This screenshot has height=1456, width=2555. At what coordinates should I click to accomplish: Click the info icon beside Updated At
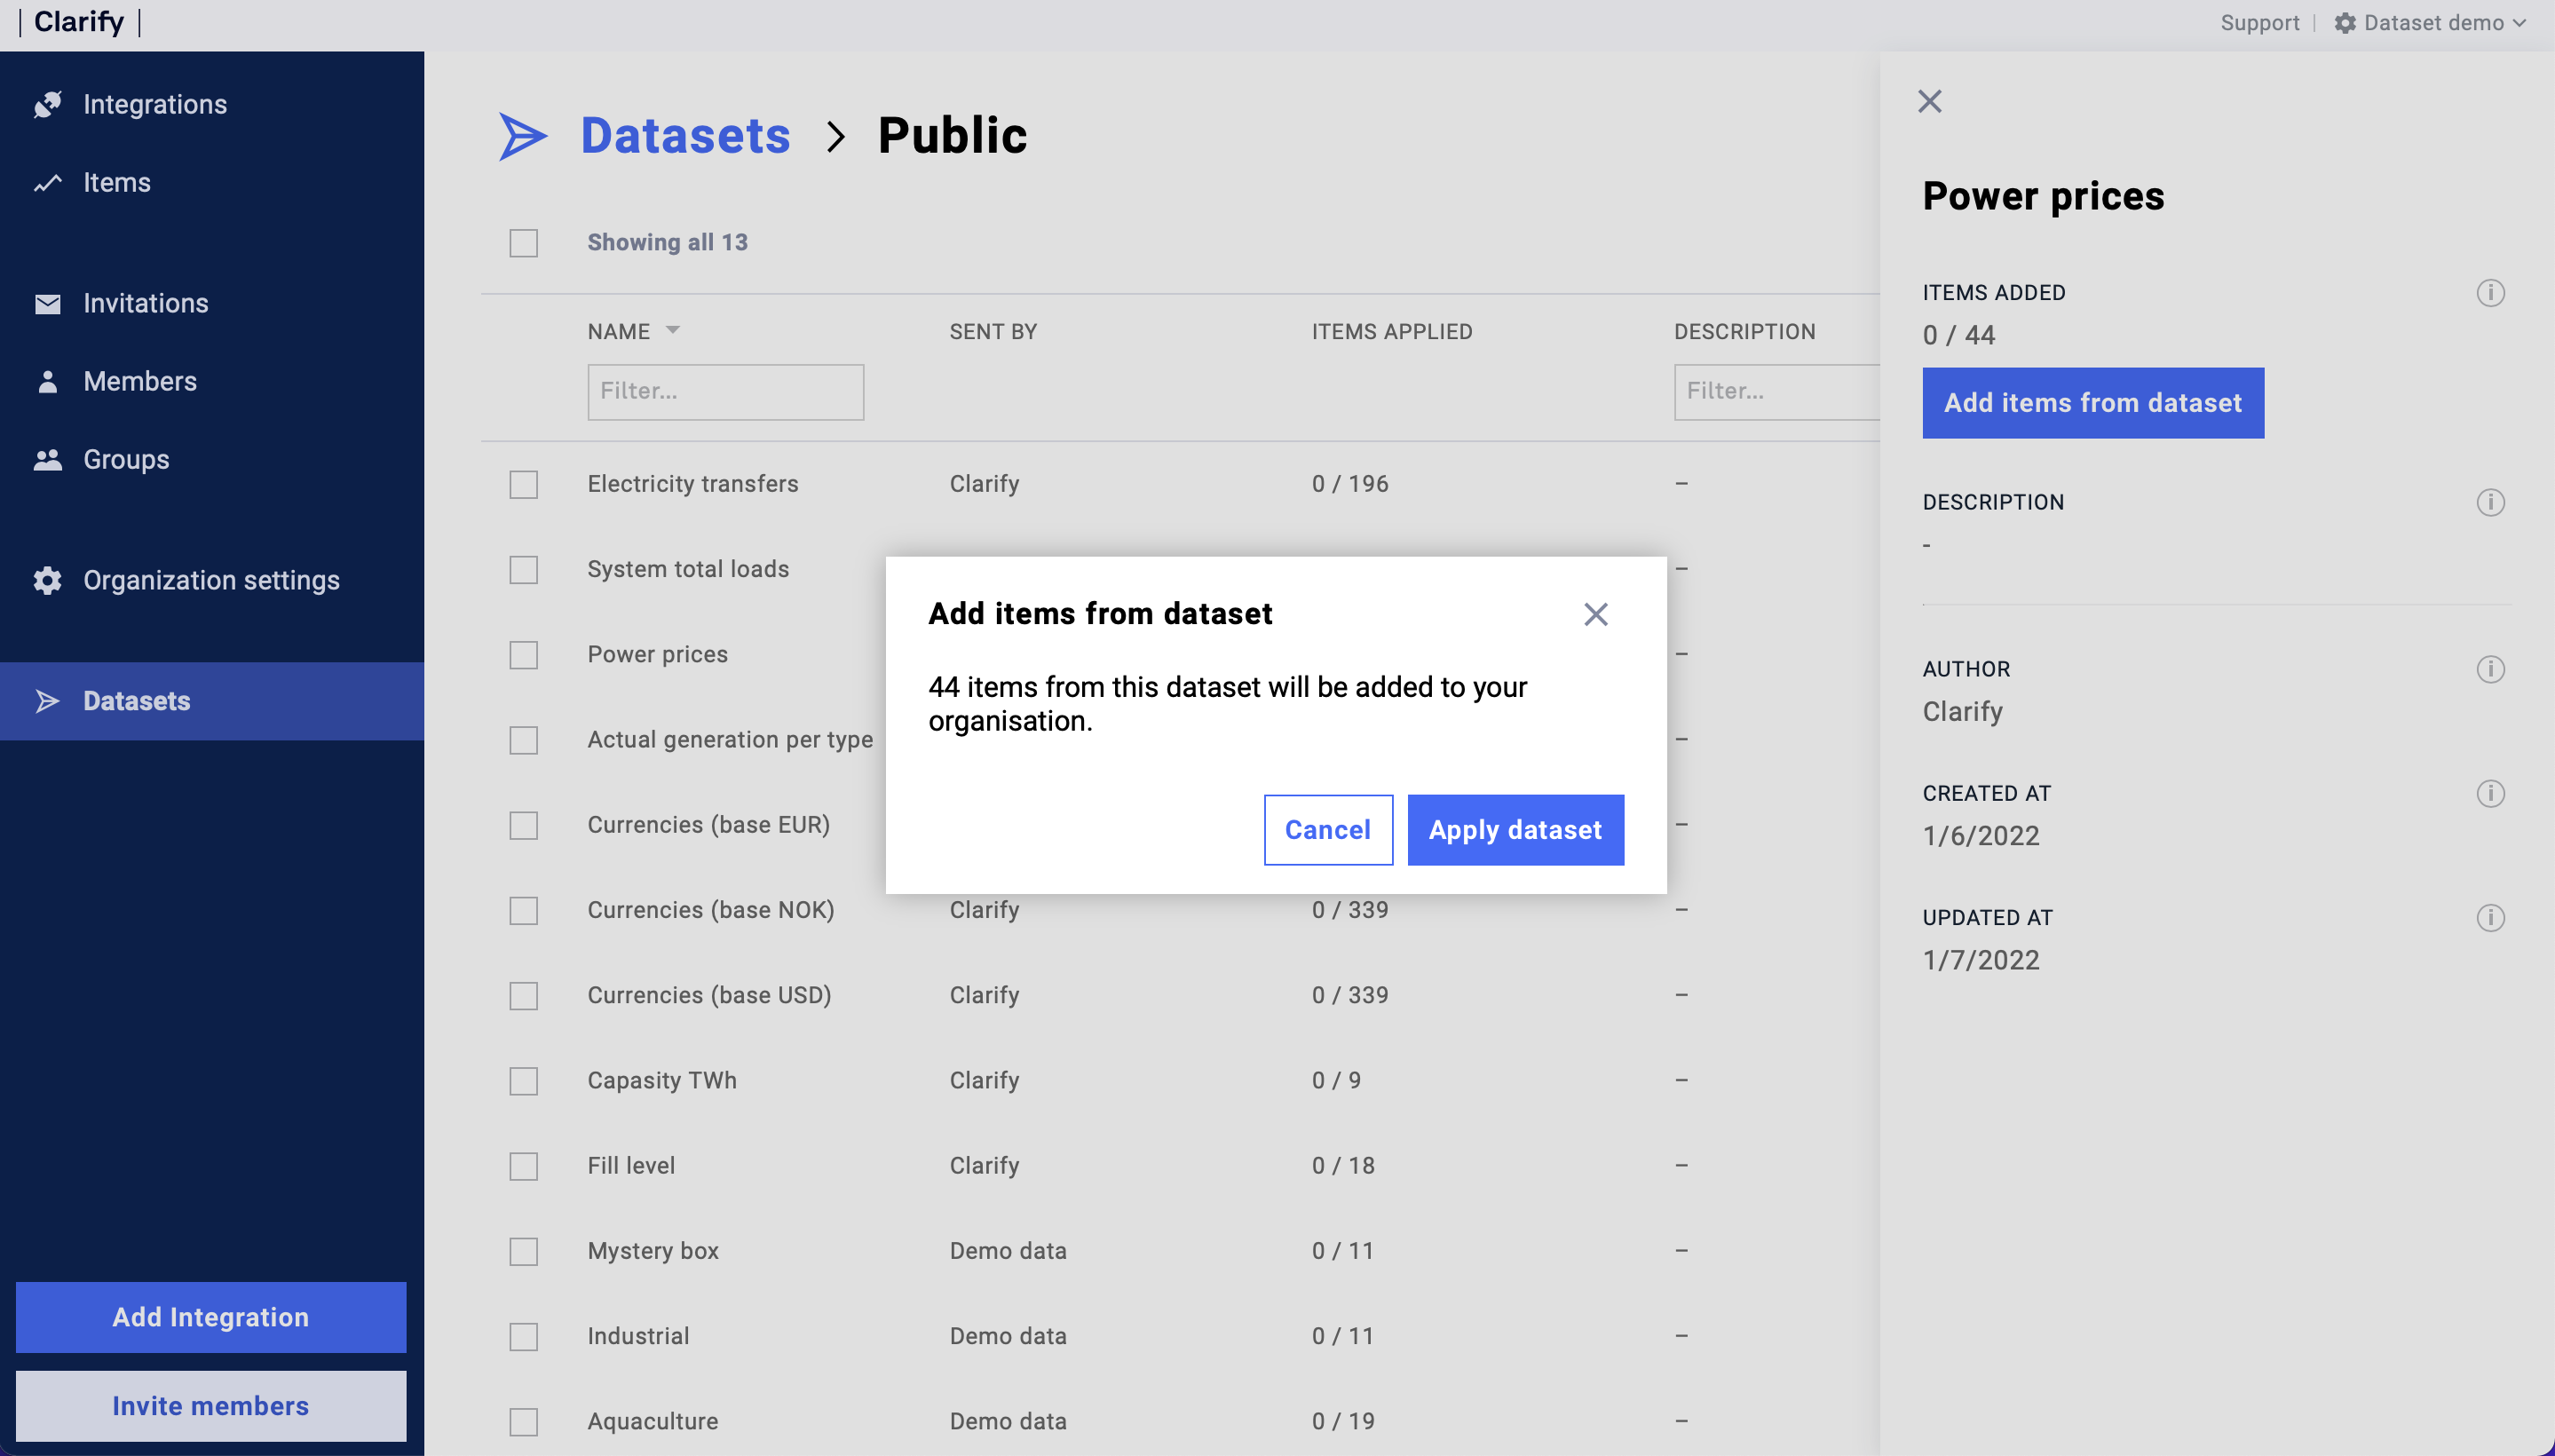[2490, 918]
